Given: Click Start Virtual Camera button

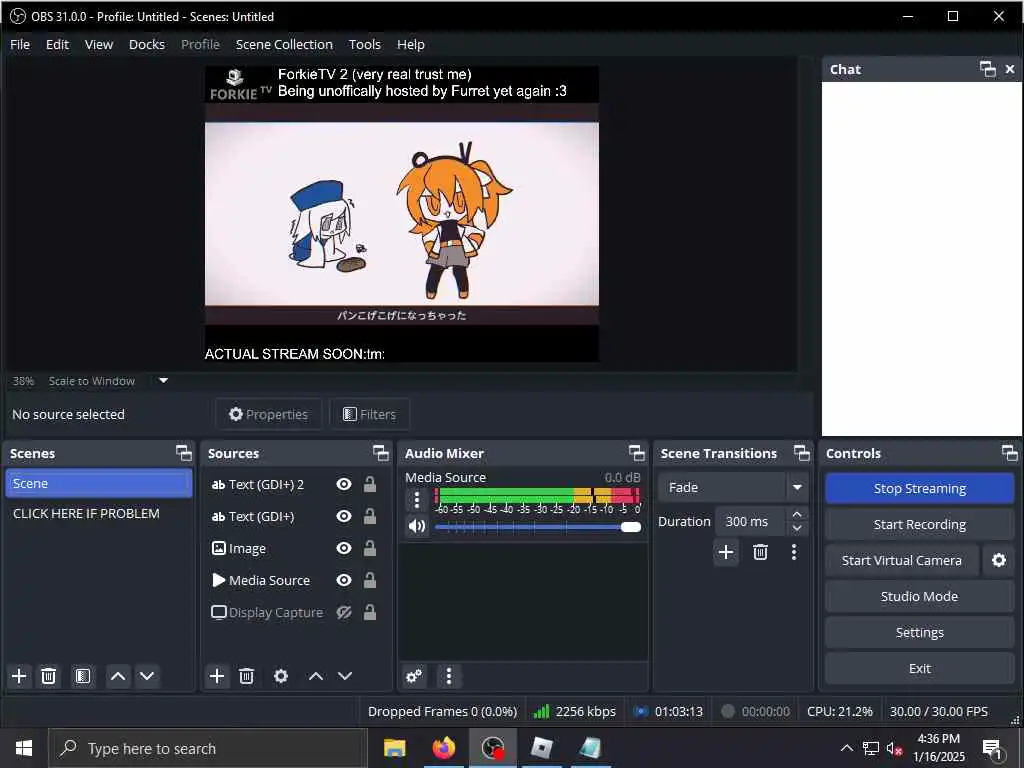Looking at the screenshot, I should click(902, 560).
